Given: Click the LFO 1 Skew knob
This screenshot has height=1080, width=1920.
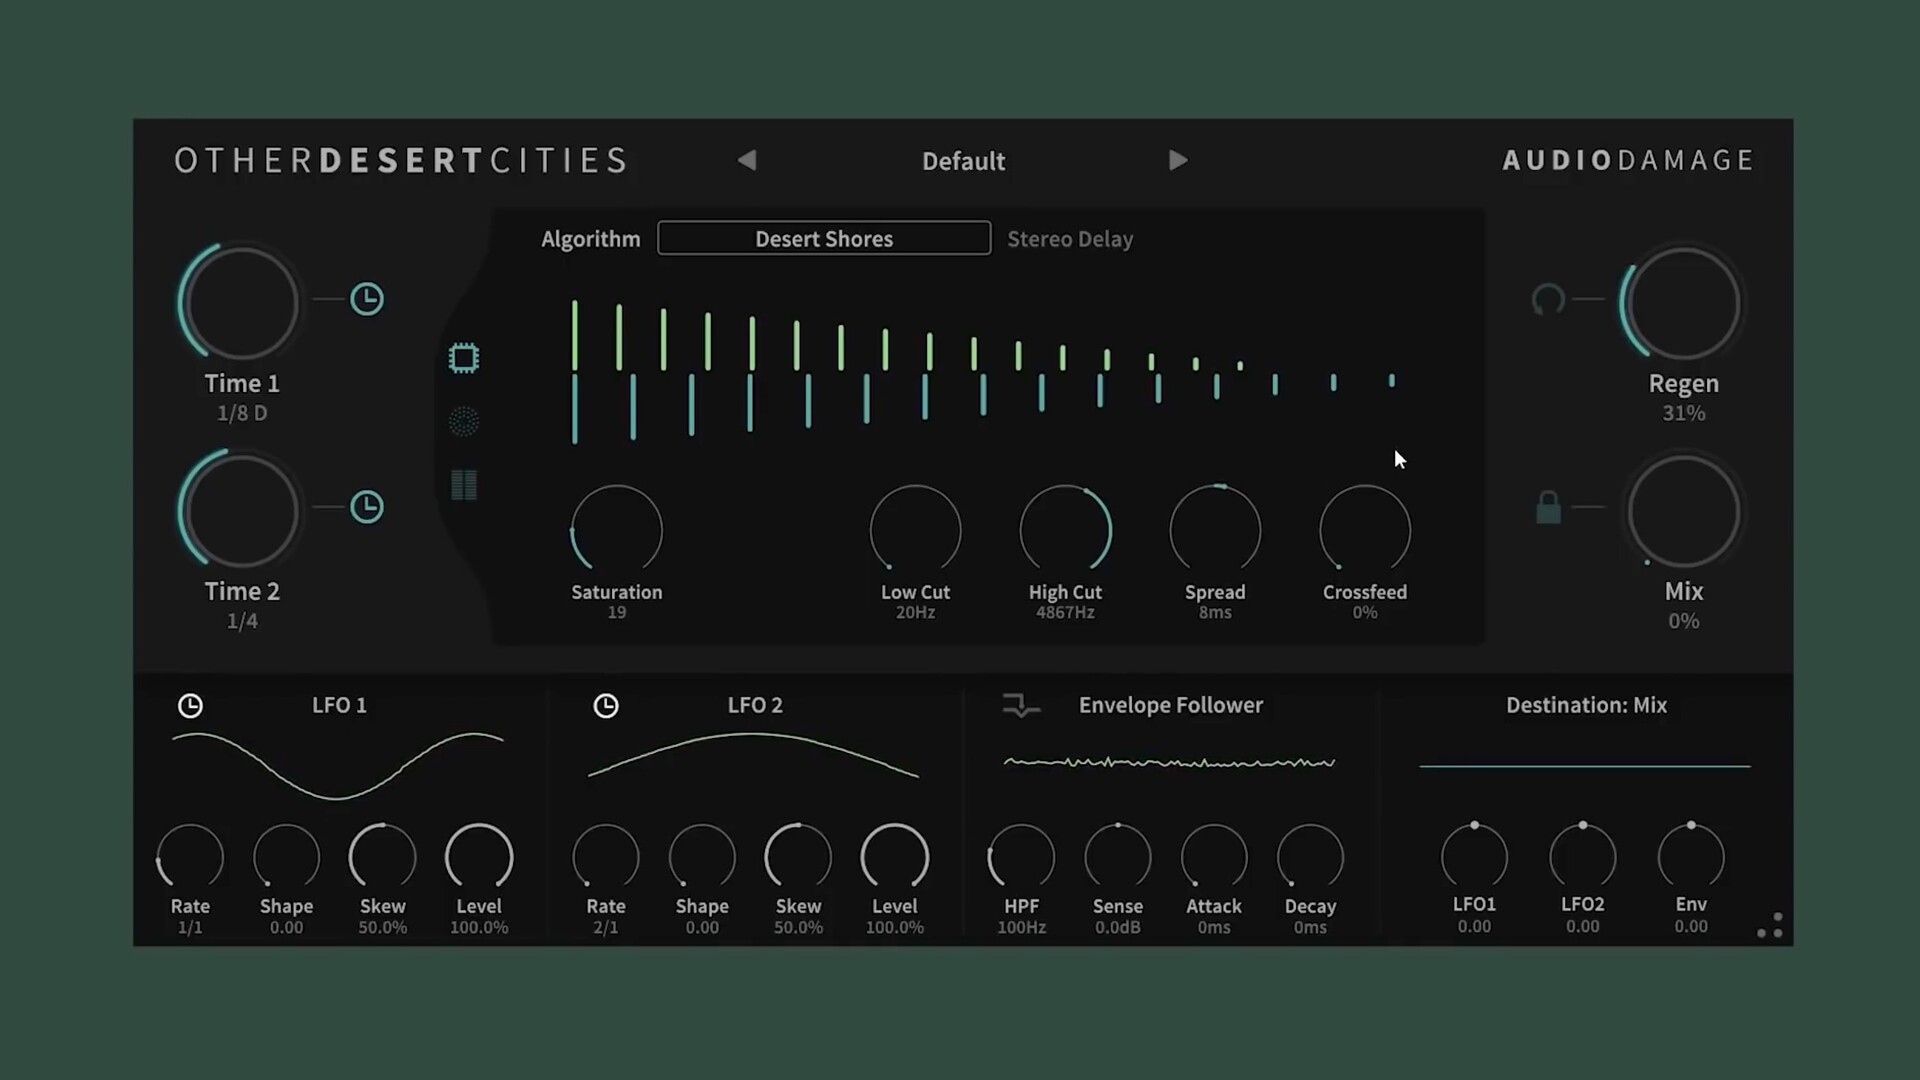Looking at the screenshot, I should pyautogui.click(x=383, y=857).
